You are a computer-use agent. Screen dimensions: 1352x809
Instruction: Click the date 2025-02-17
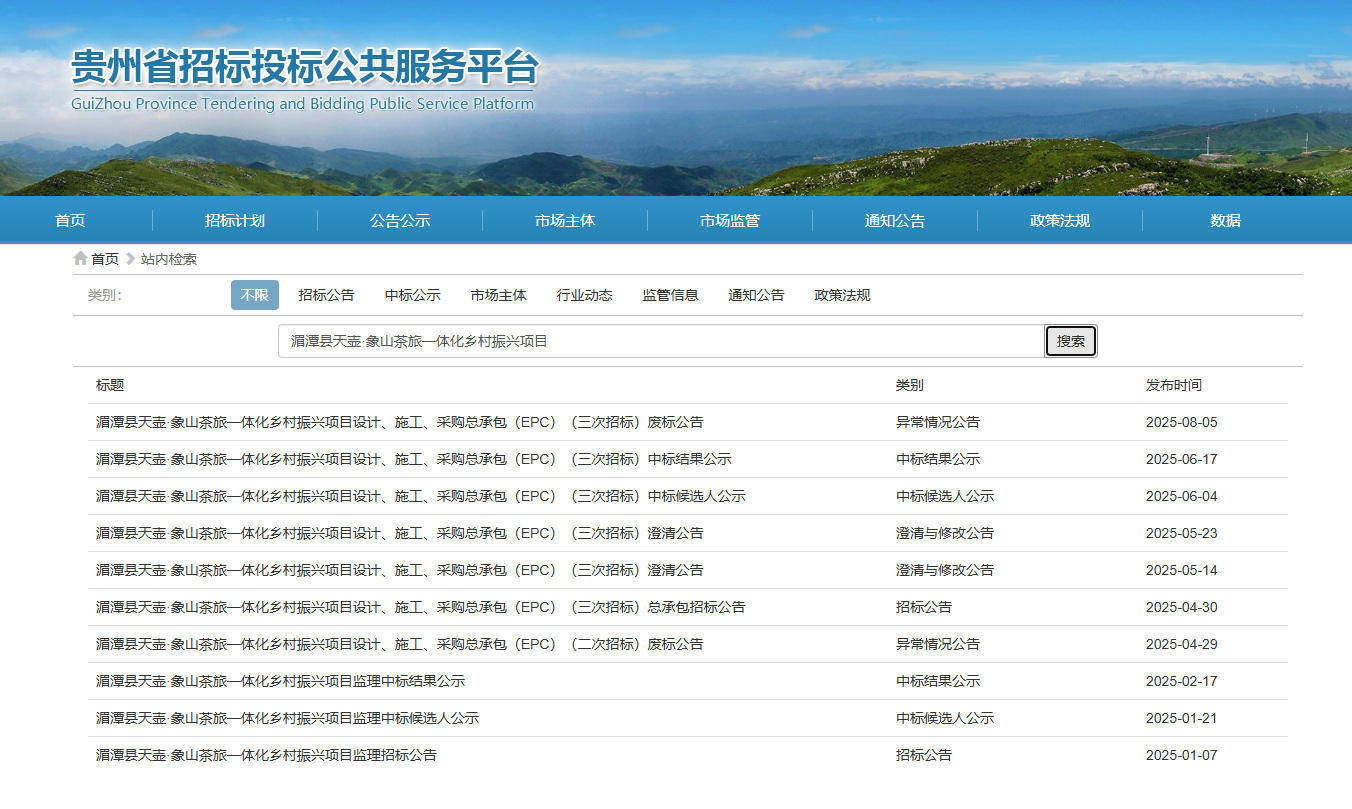1182,681
